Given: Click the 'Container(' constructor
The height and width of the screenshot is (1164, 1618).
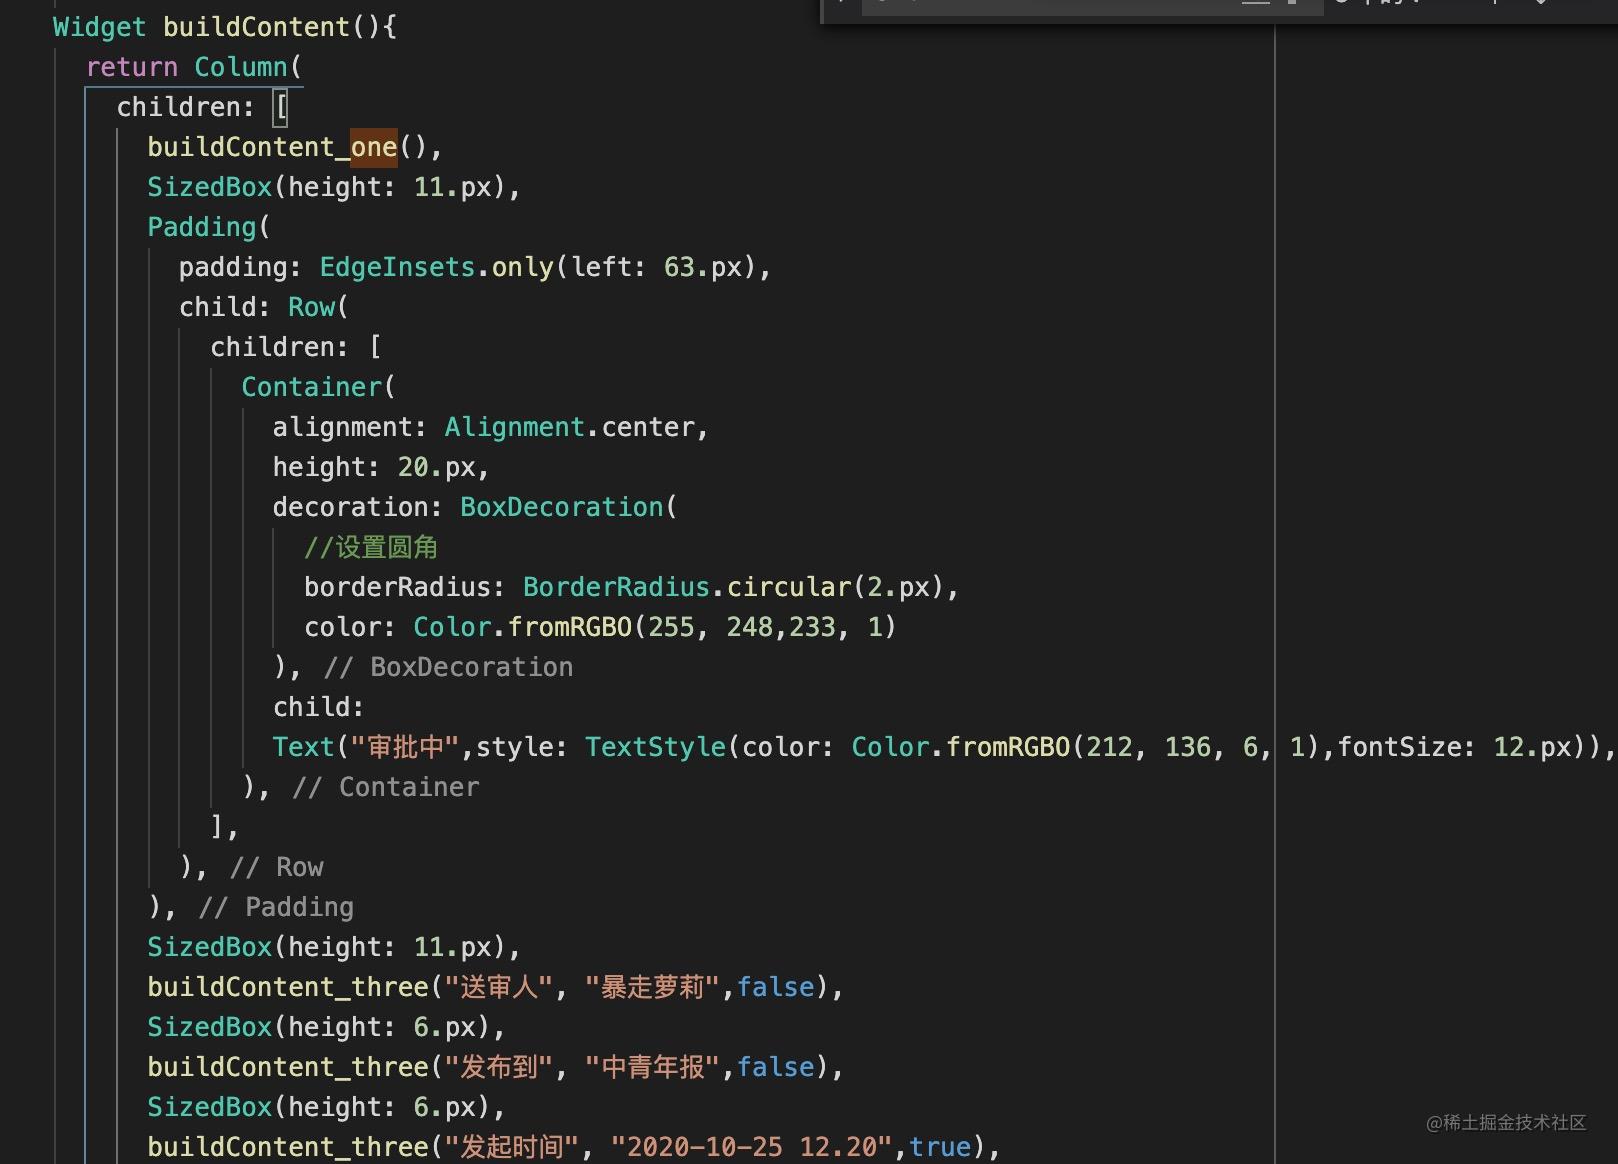Looking at the screenshot, I should (318, 387).
